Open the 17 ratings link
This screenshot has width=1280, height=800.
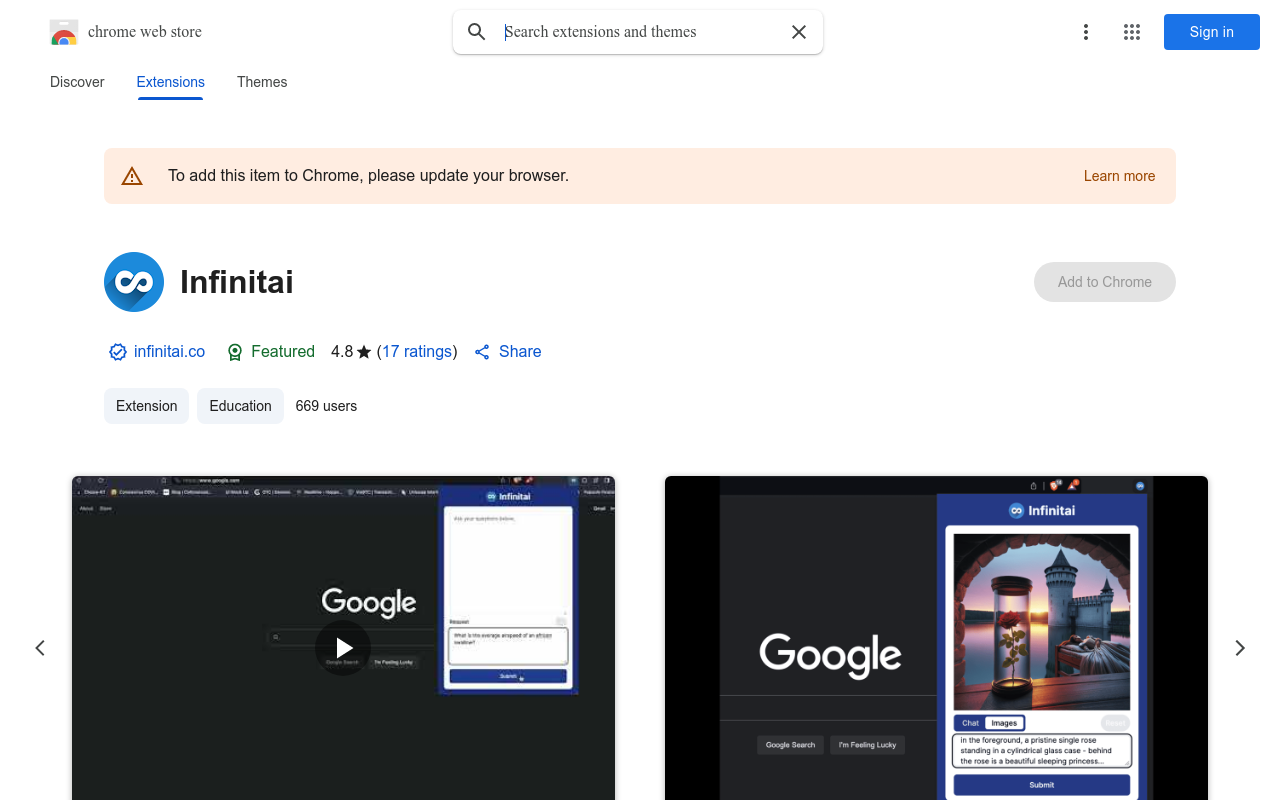tap(417, 352)
